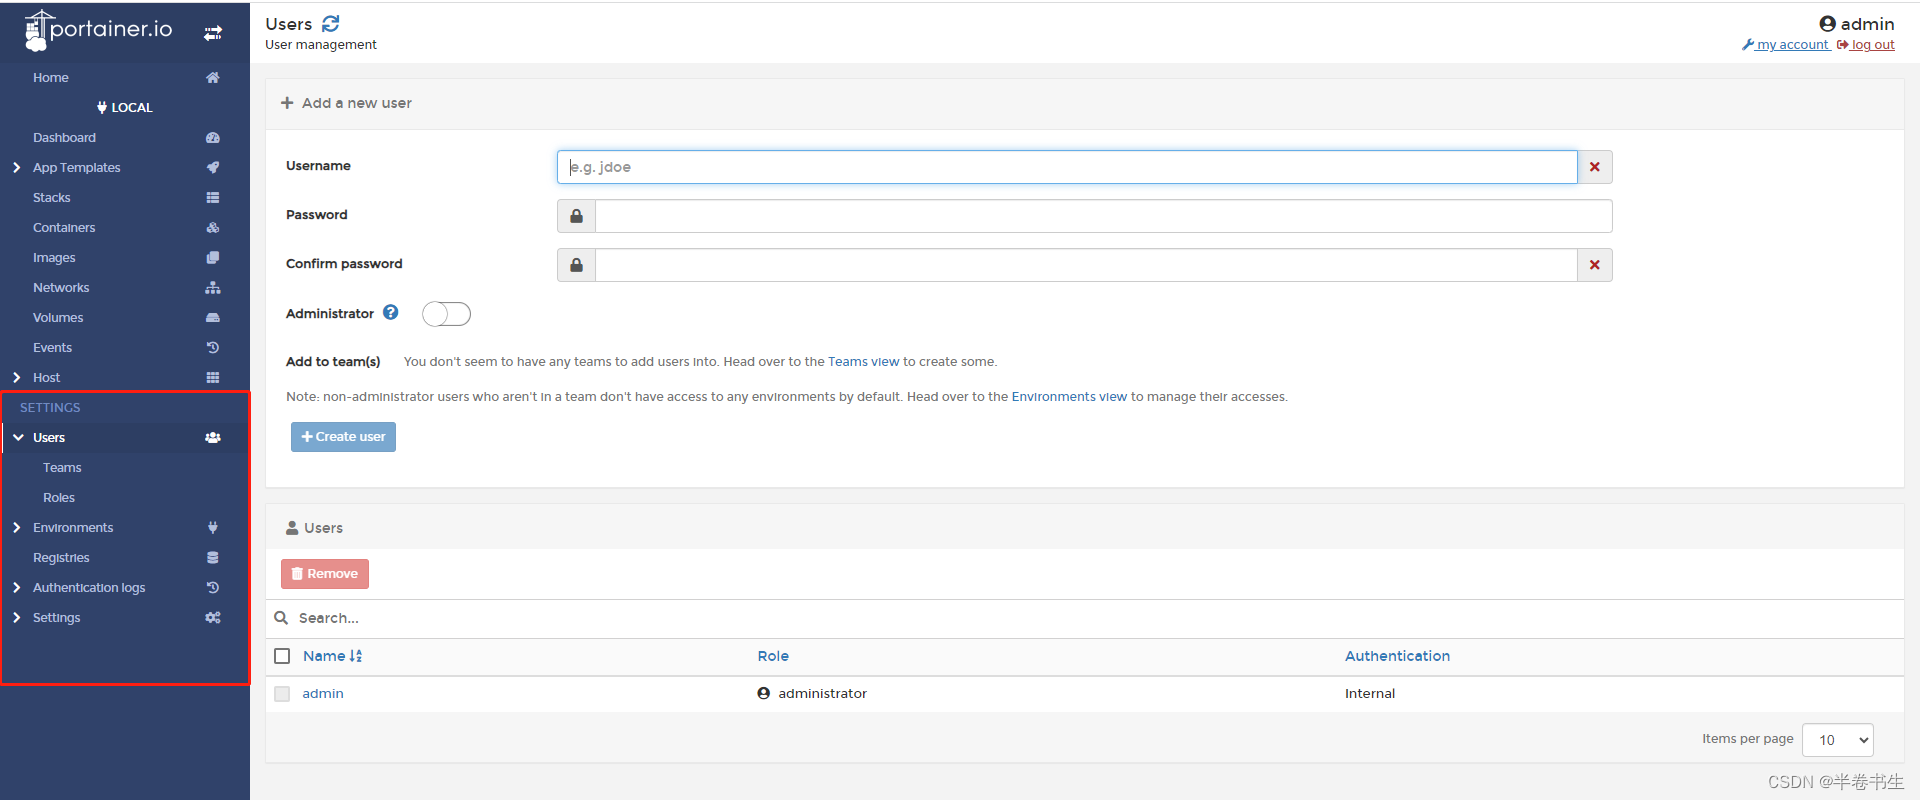1920x800 pixels.
Task: Click the Name column sort icon
Action: point(356,656)
